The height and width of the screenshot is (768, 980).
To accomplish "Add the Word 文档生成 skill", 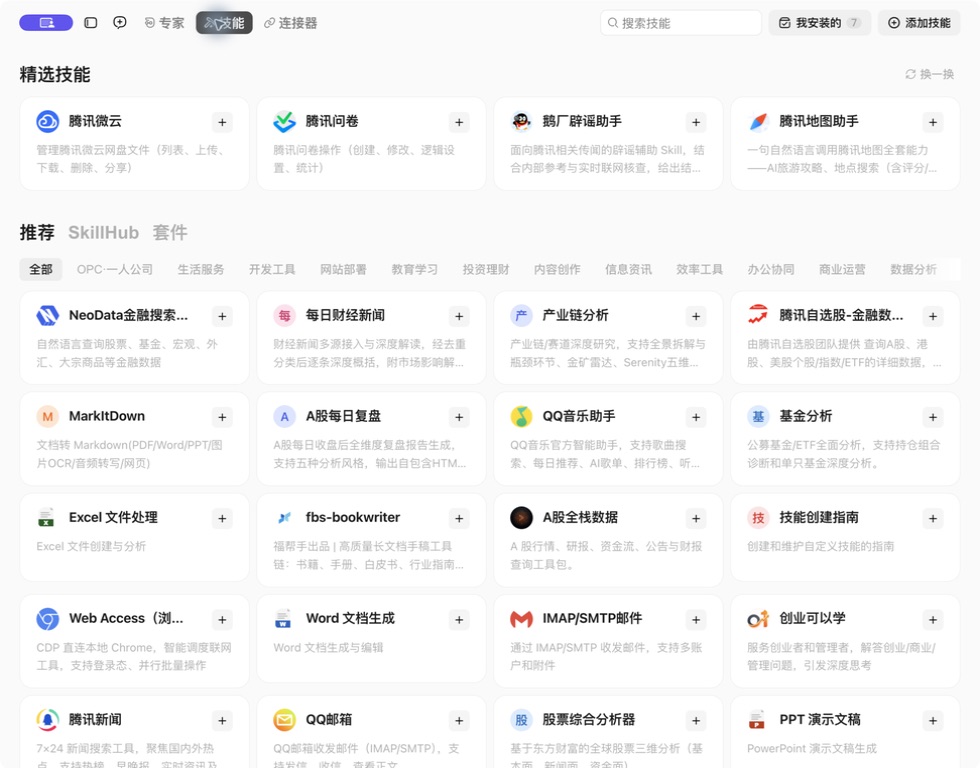I will [459, 620].
